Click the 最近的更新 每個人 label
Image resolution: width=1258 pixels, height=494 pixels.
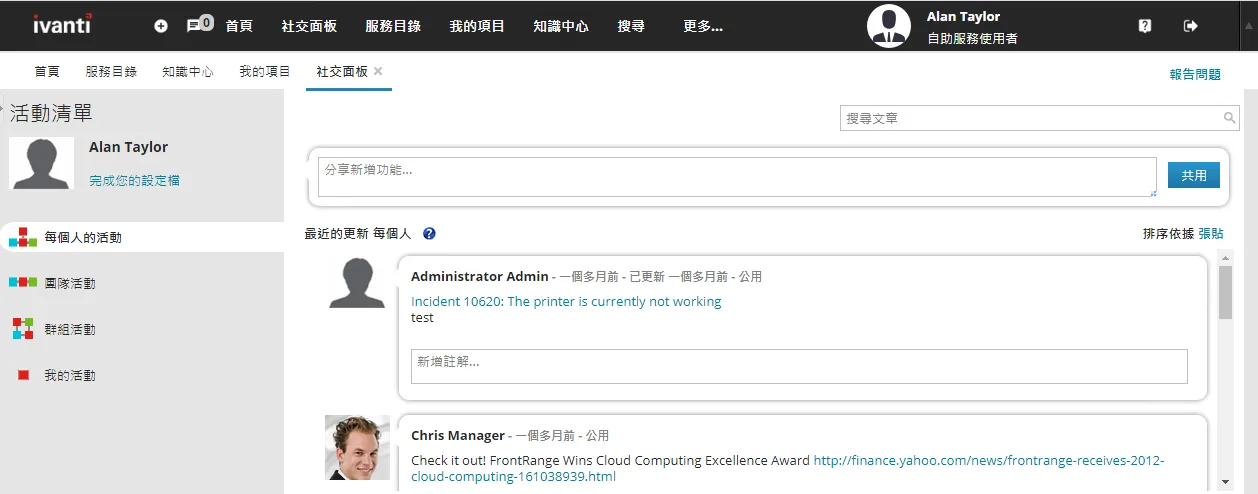[x=358, y=234]
